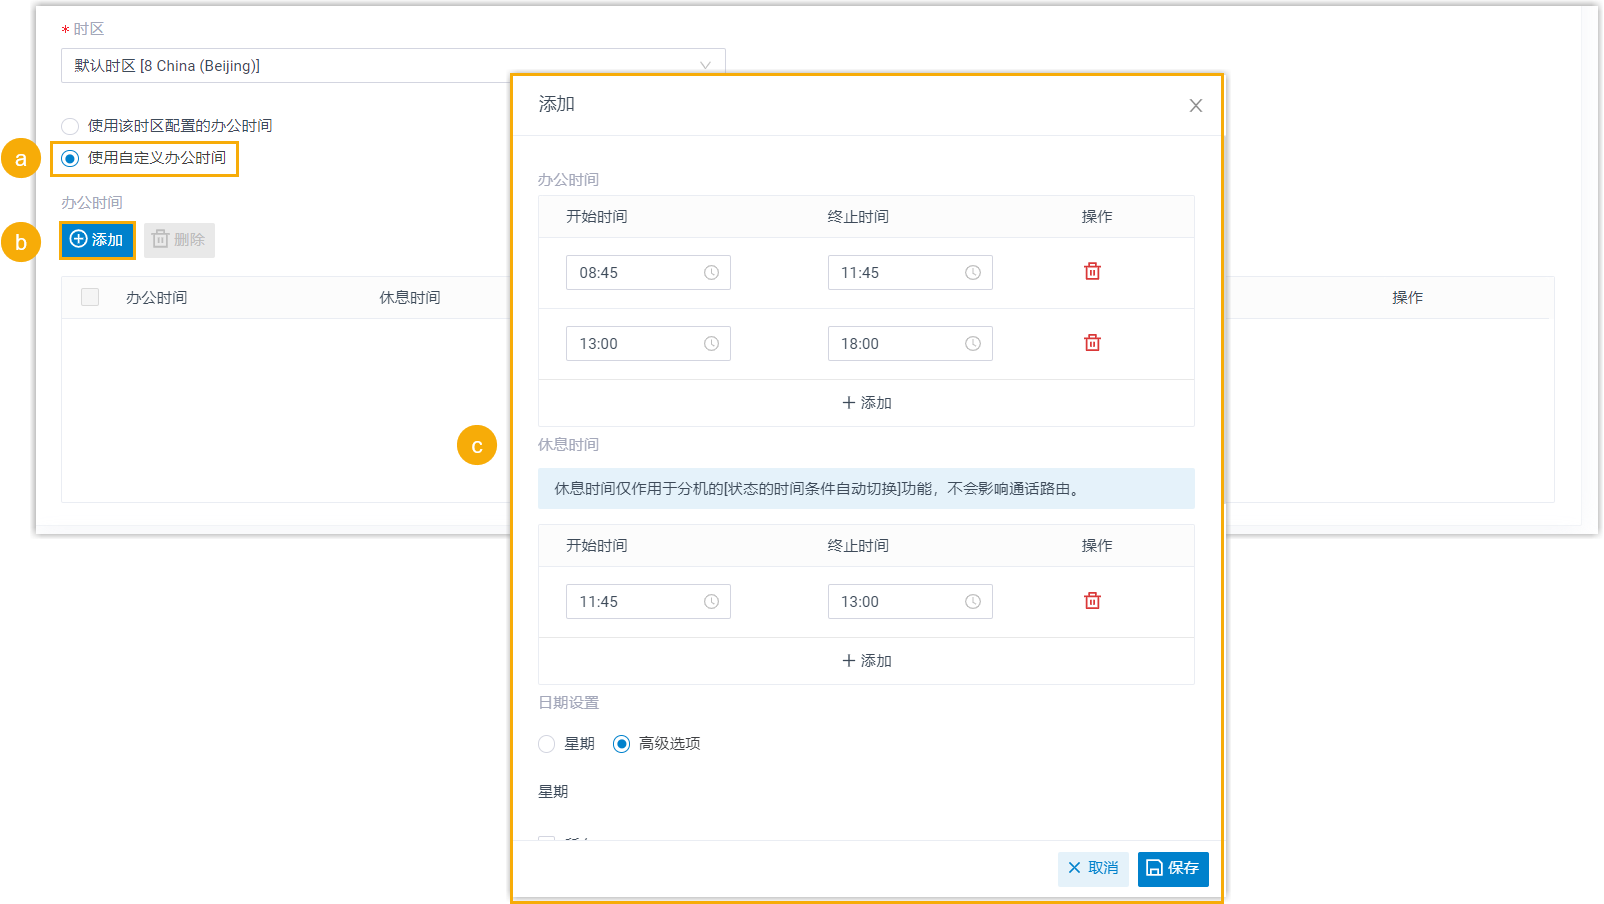Delete the 11:45–13:00 break time row

coord(1092,601)
